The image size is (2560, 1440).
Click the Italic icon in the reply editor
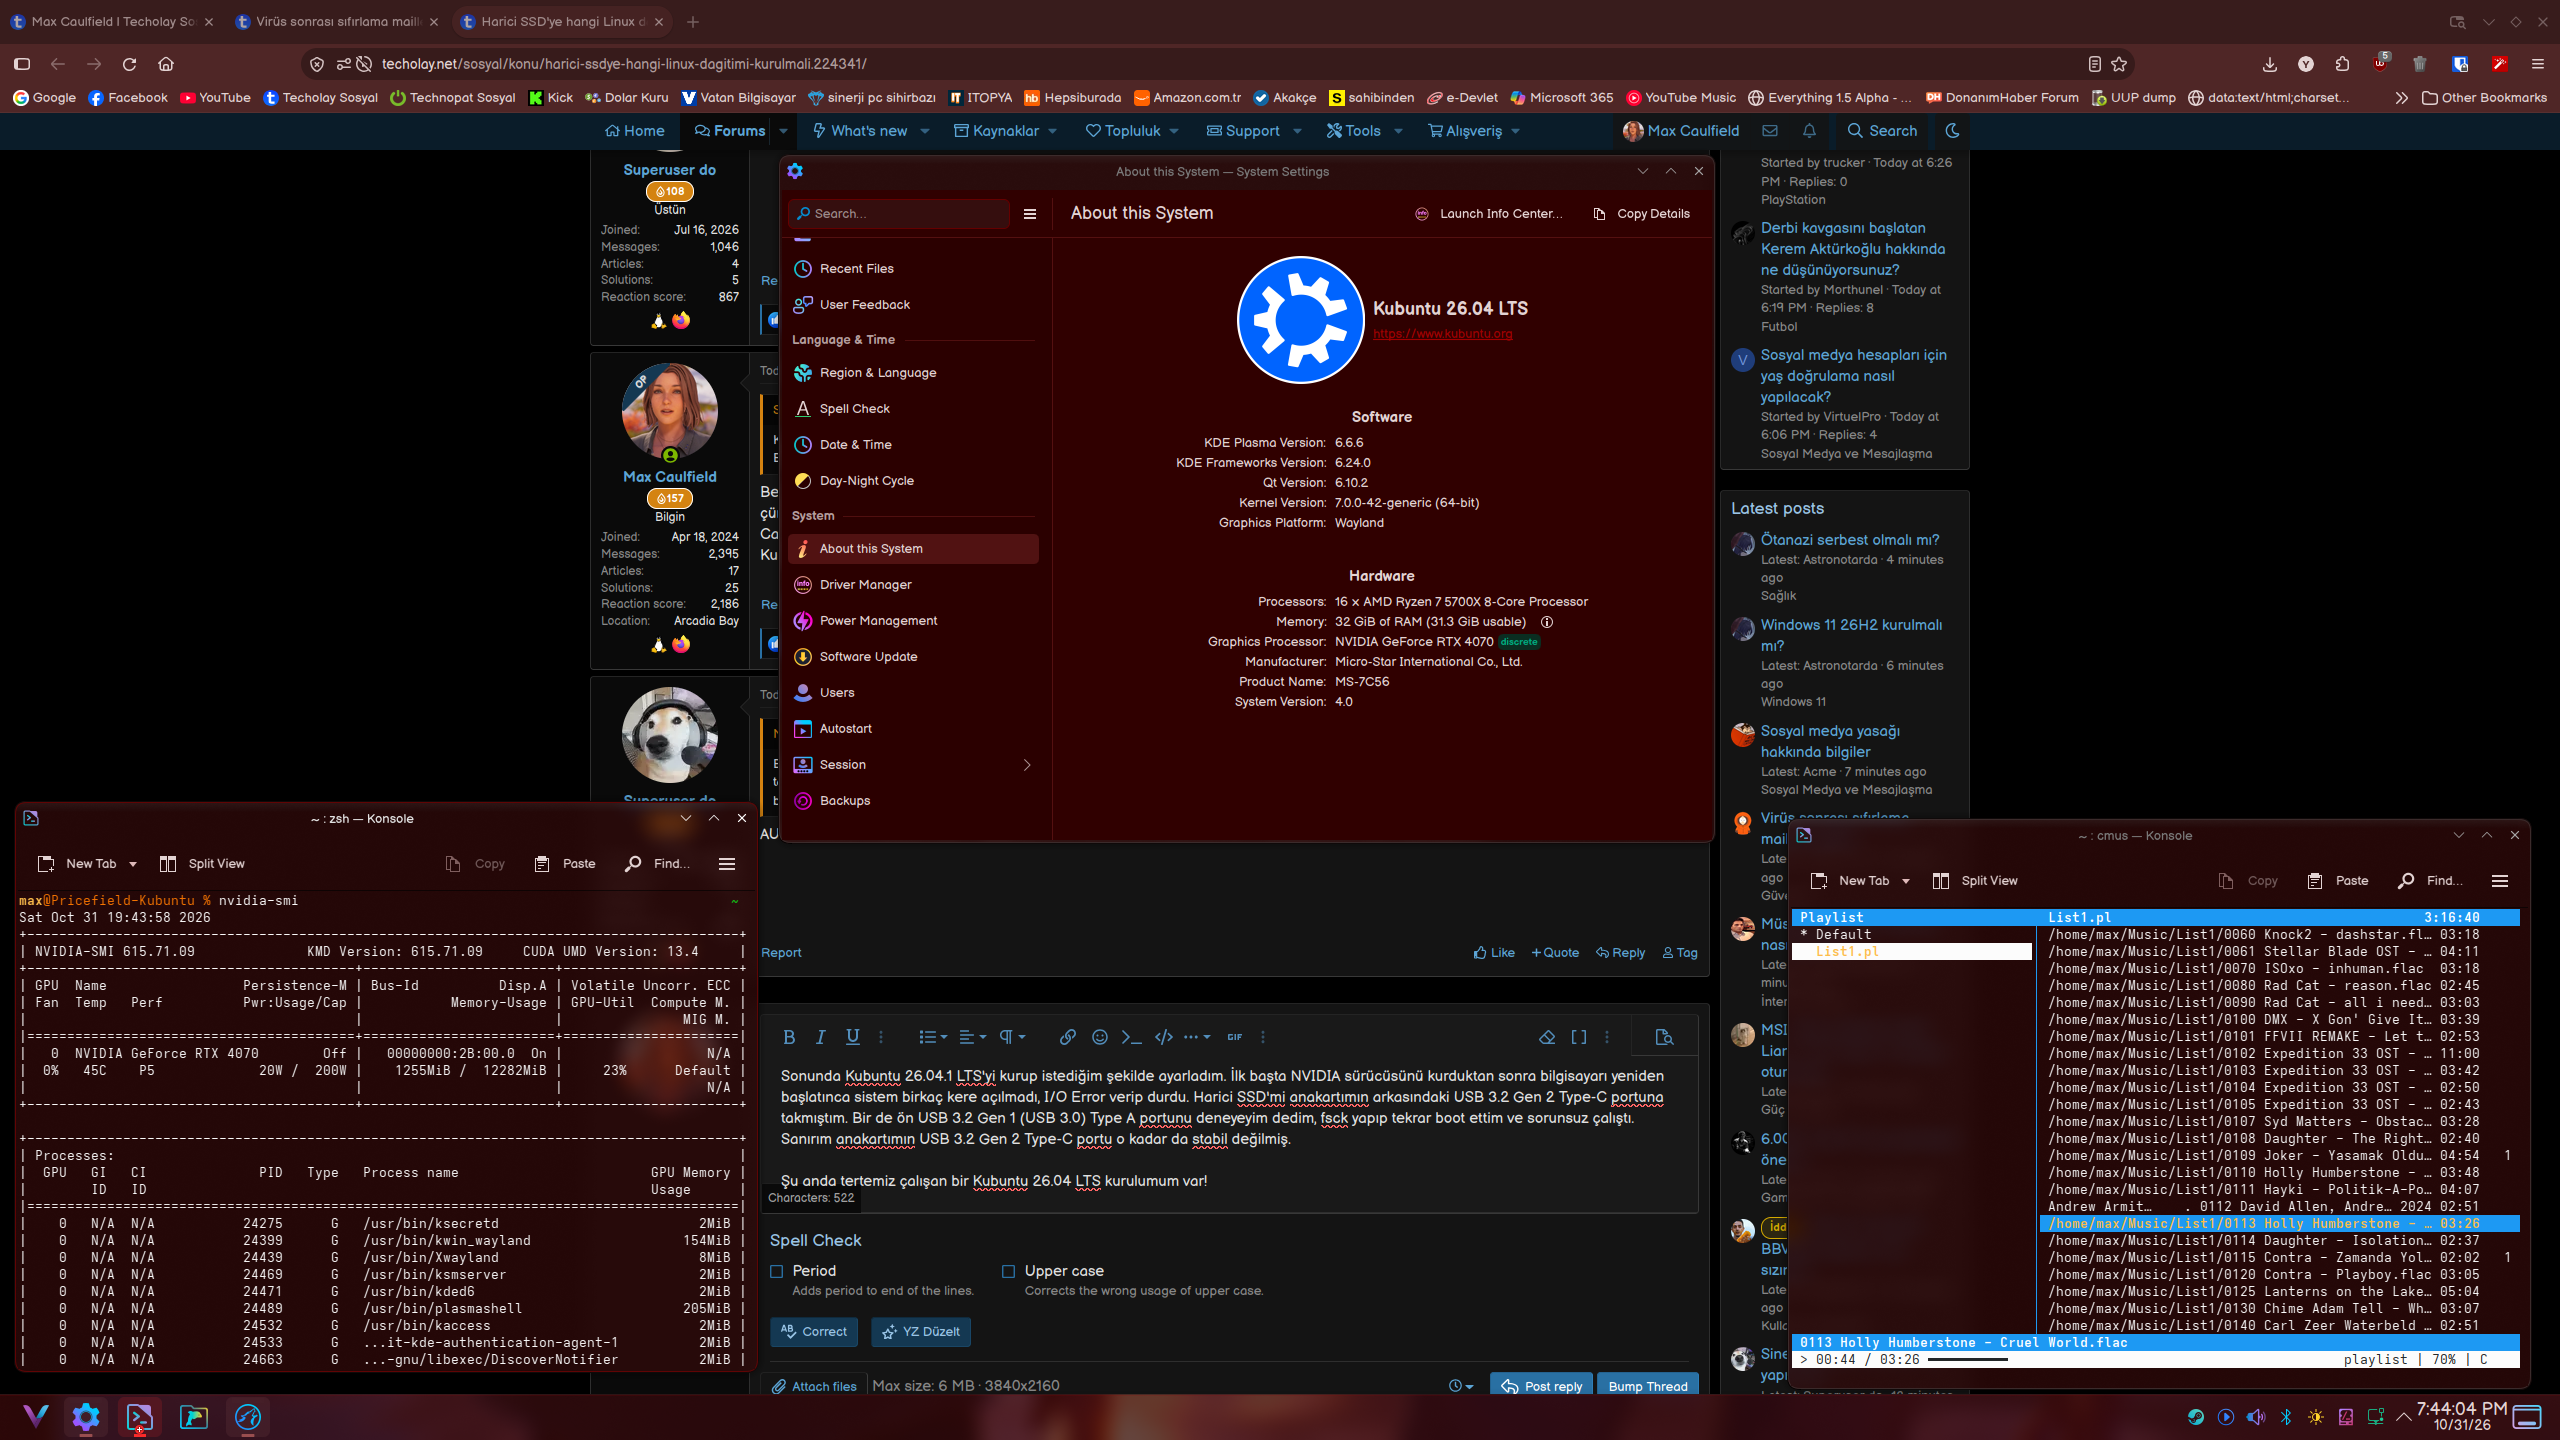(820, 1037)
